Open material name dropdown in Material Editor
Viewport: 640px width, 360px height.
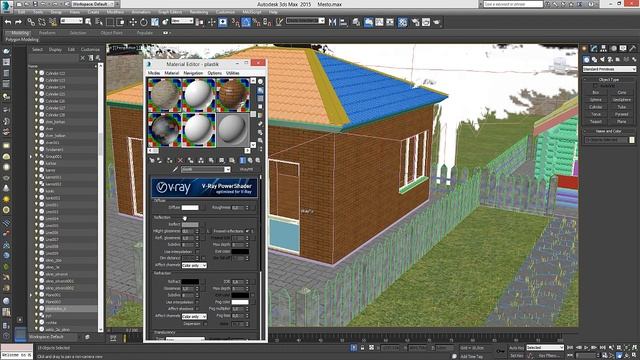point(227,169)
